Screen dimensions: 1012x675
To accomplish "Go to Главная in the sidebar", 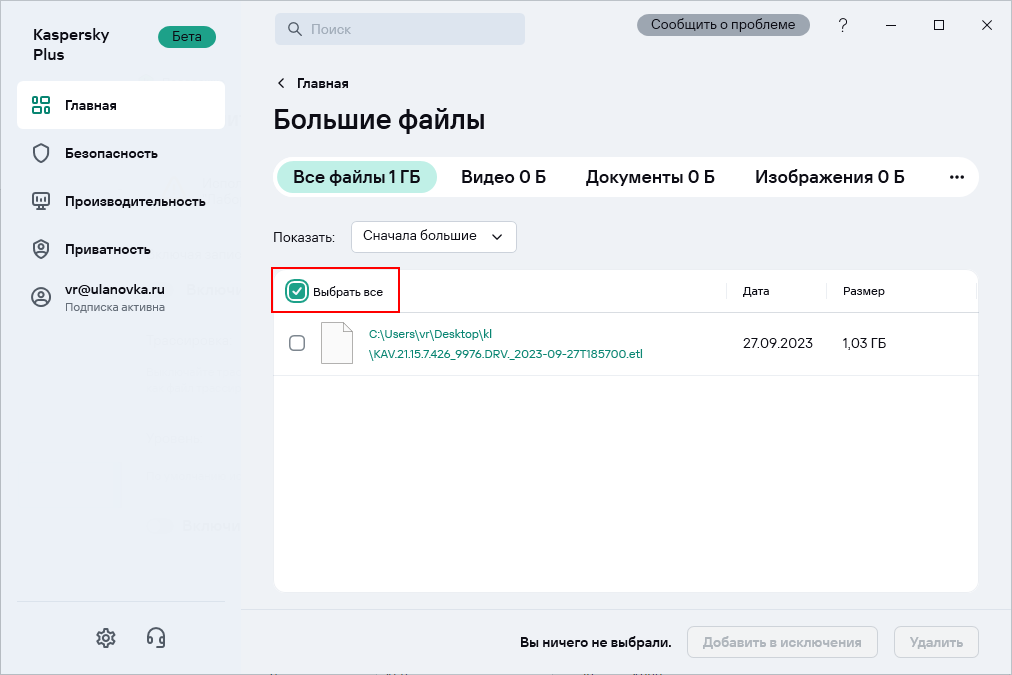I will [x=121, y=105].
